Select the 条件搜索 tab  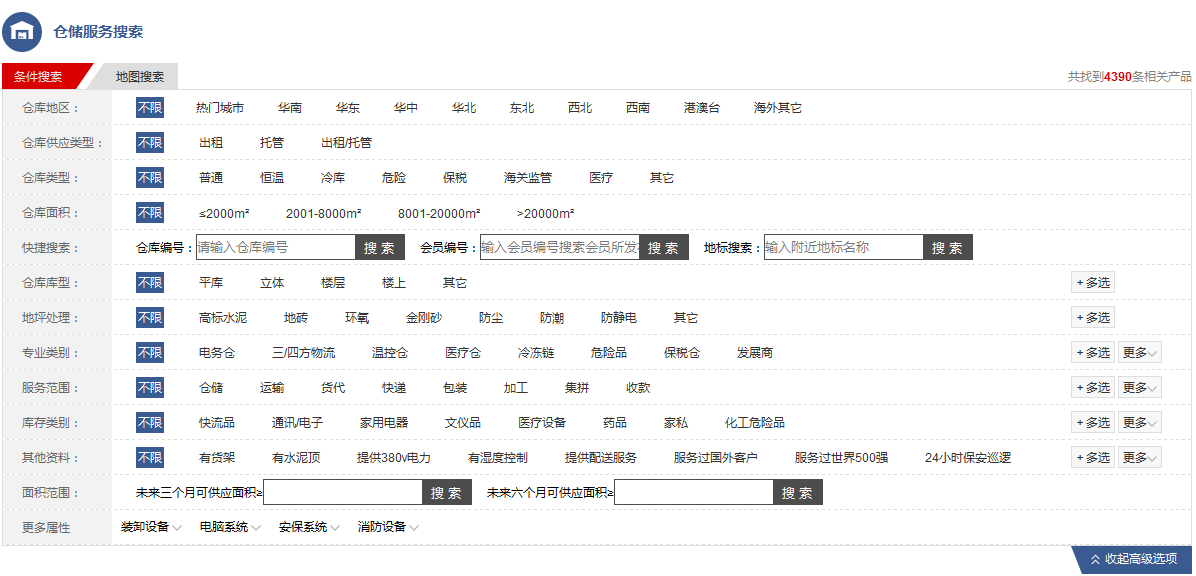[x=39, y=77]
